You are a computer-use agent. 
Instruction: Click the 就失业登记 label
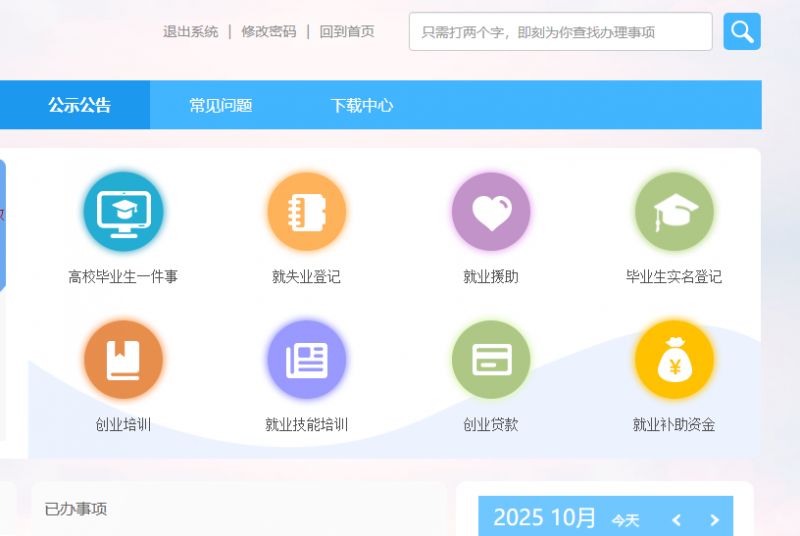(x=306, y=276)
